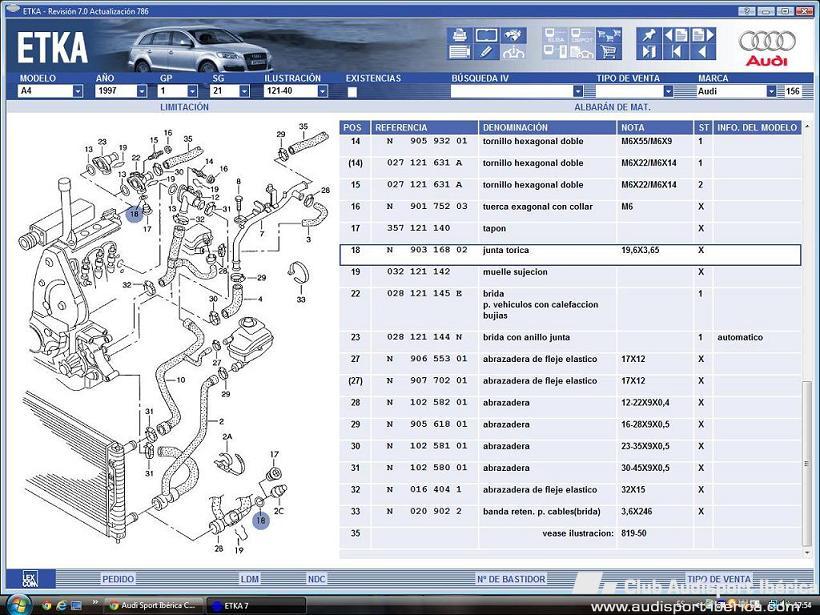Image resolution: width=820 pixels, height=615 pixels.
Task: Expand the quick launch overflow chevron
Action: coord(95,603)
